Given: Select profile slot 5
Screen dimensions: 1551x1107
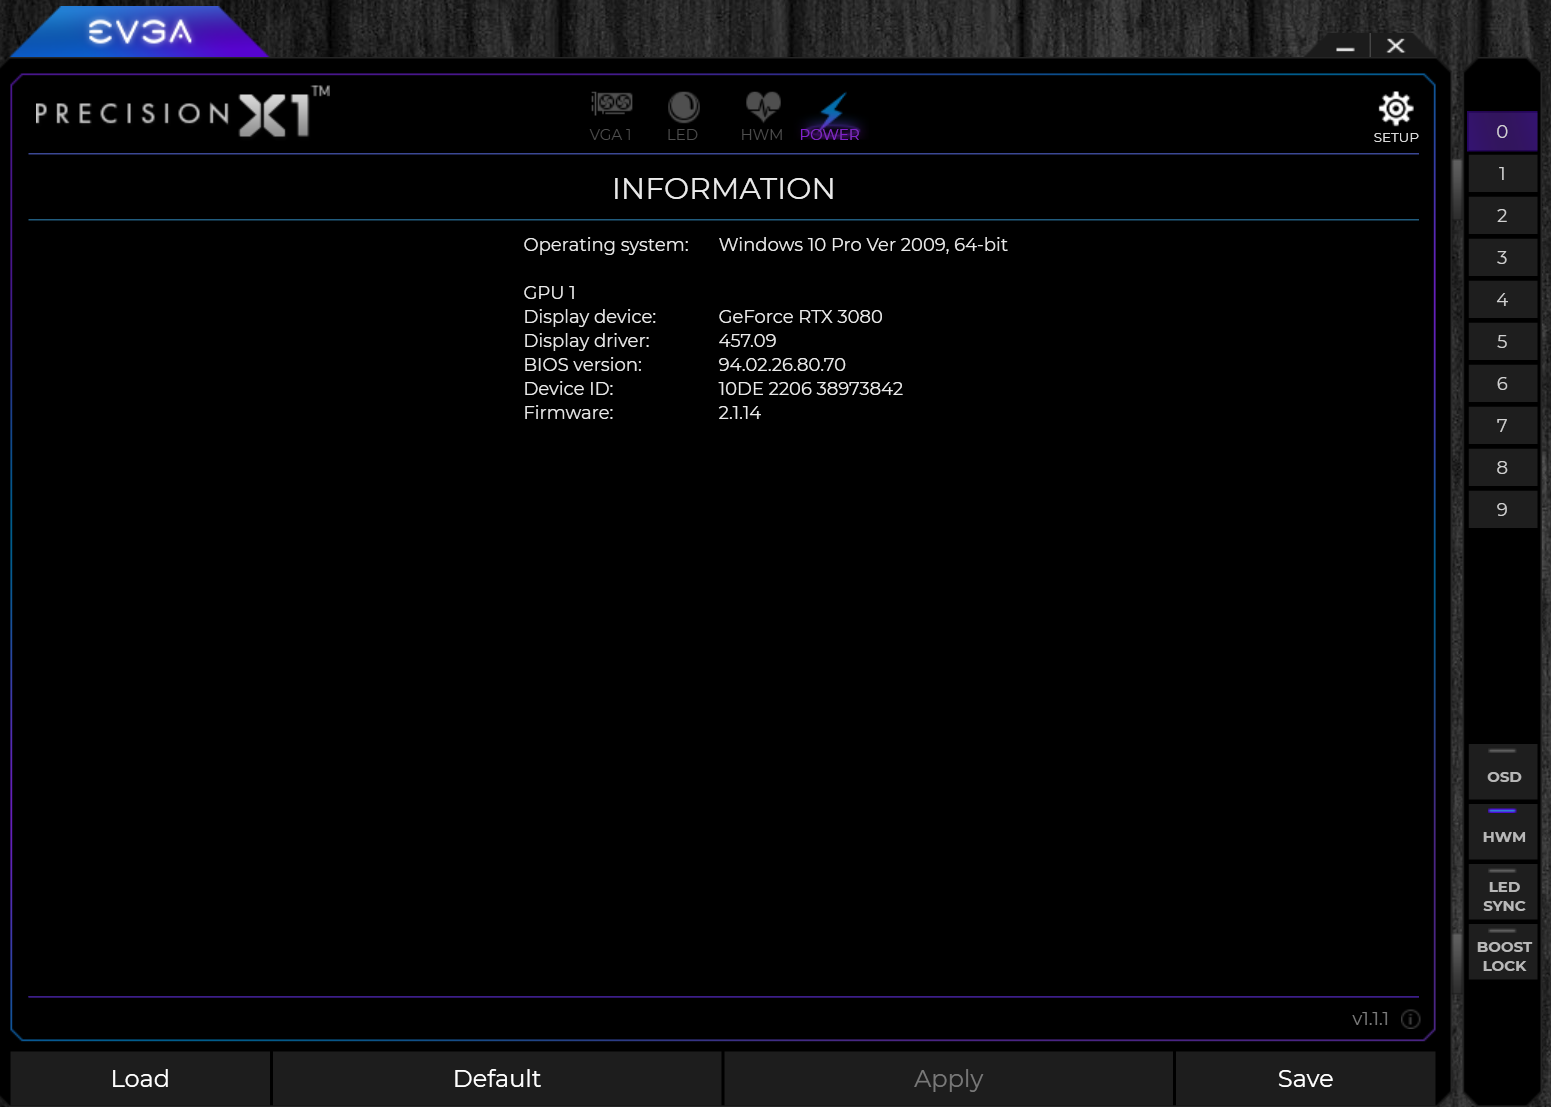Looking at the screenshot, I should point(1502,342).
